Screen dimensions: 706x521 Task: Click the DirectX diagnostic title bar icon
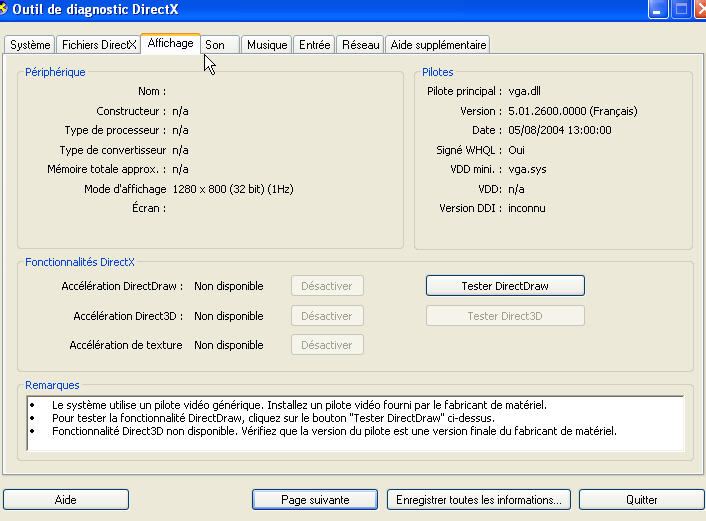[x=3, y=9]
